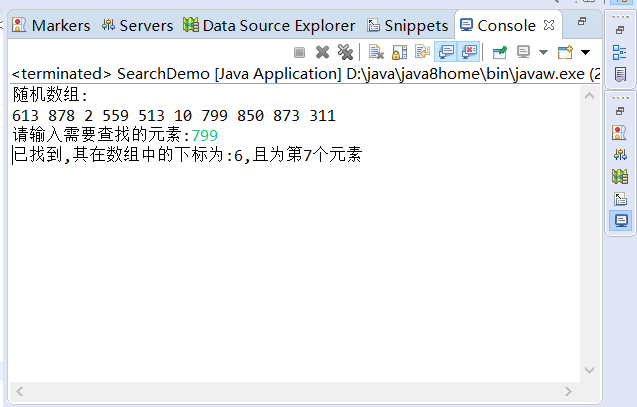Open the Servers tab
The image size is (637, 407).
click(137, 26)
